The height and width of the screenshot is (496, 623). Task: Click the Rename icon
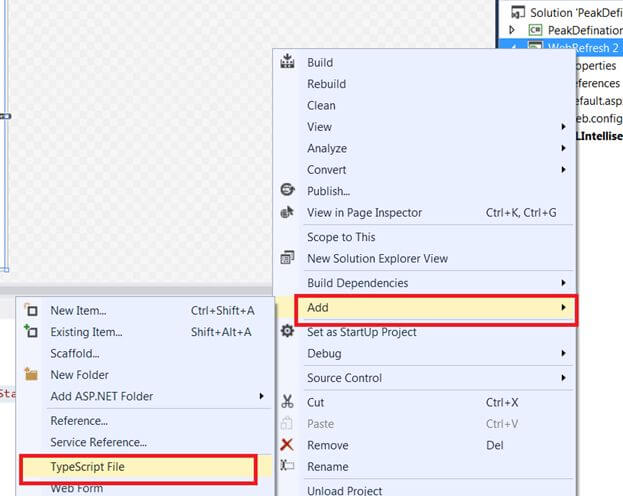[287, 465]
